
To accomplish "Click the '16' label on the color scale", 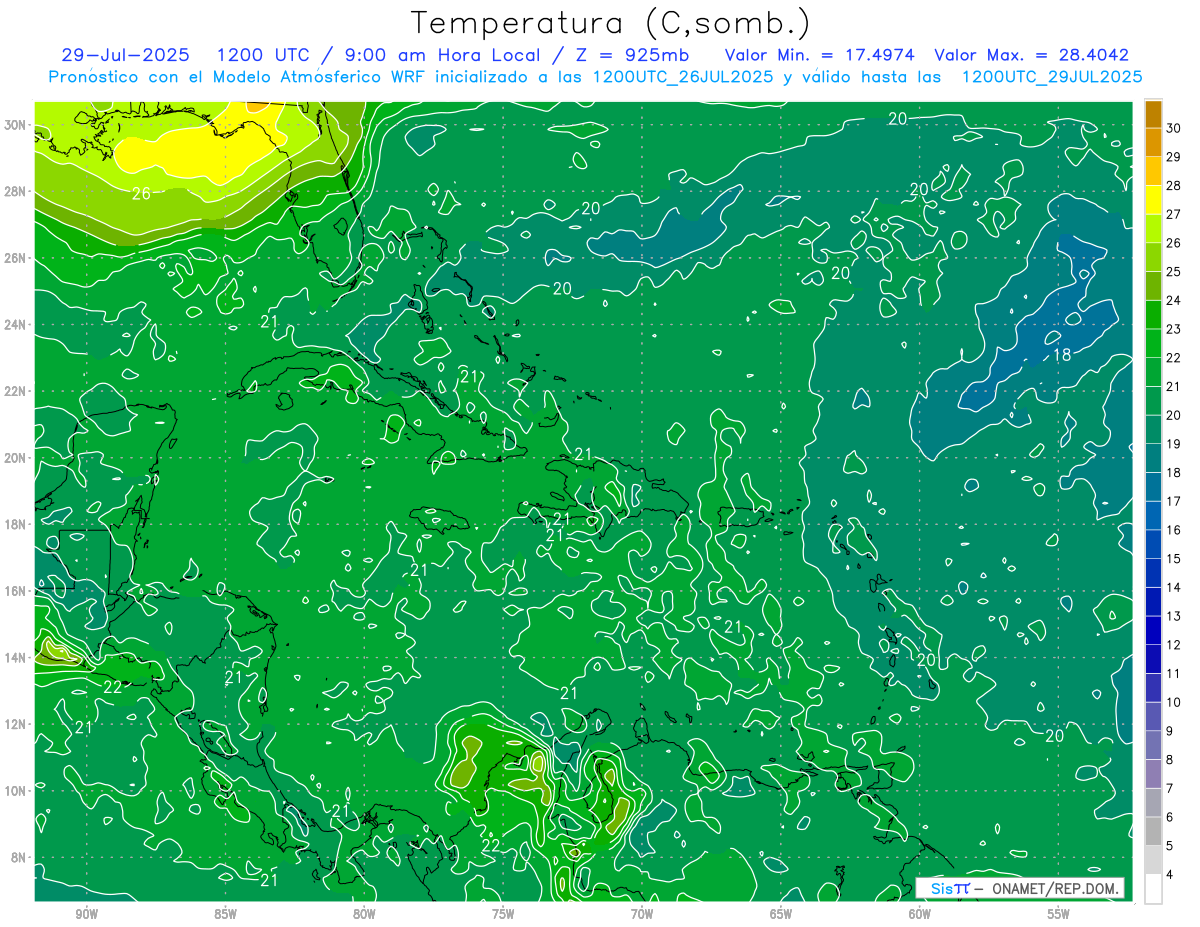I will click(1174, 530).
